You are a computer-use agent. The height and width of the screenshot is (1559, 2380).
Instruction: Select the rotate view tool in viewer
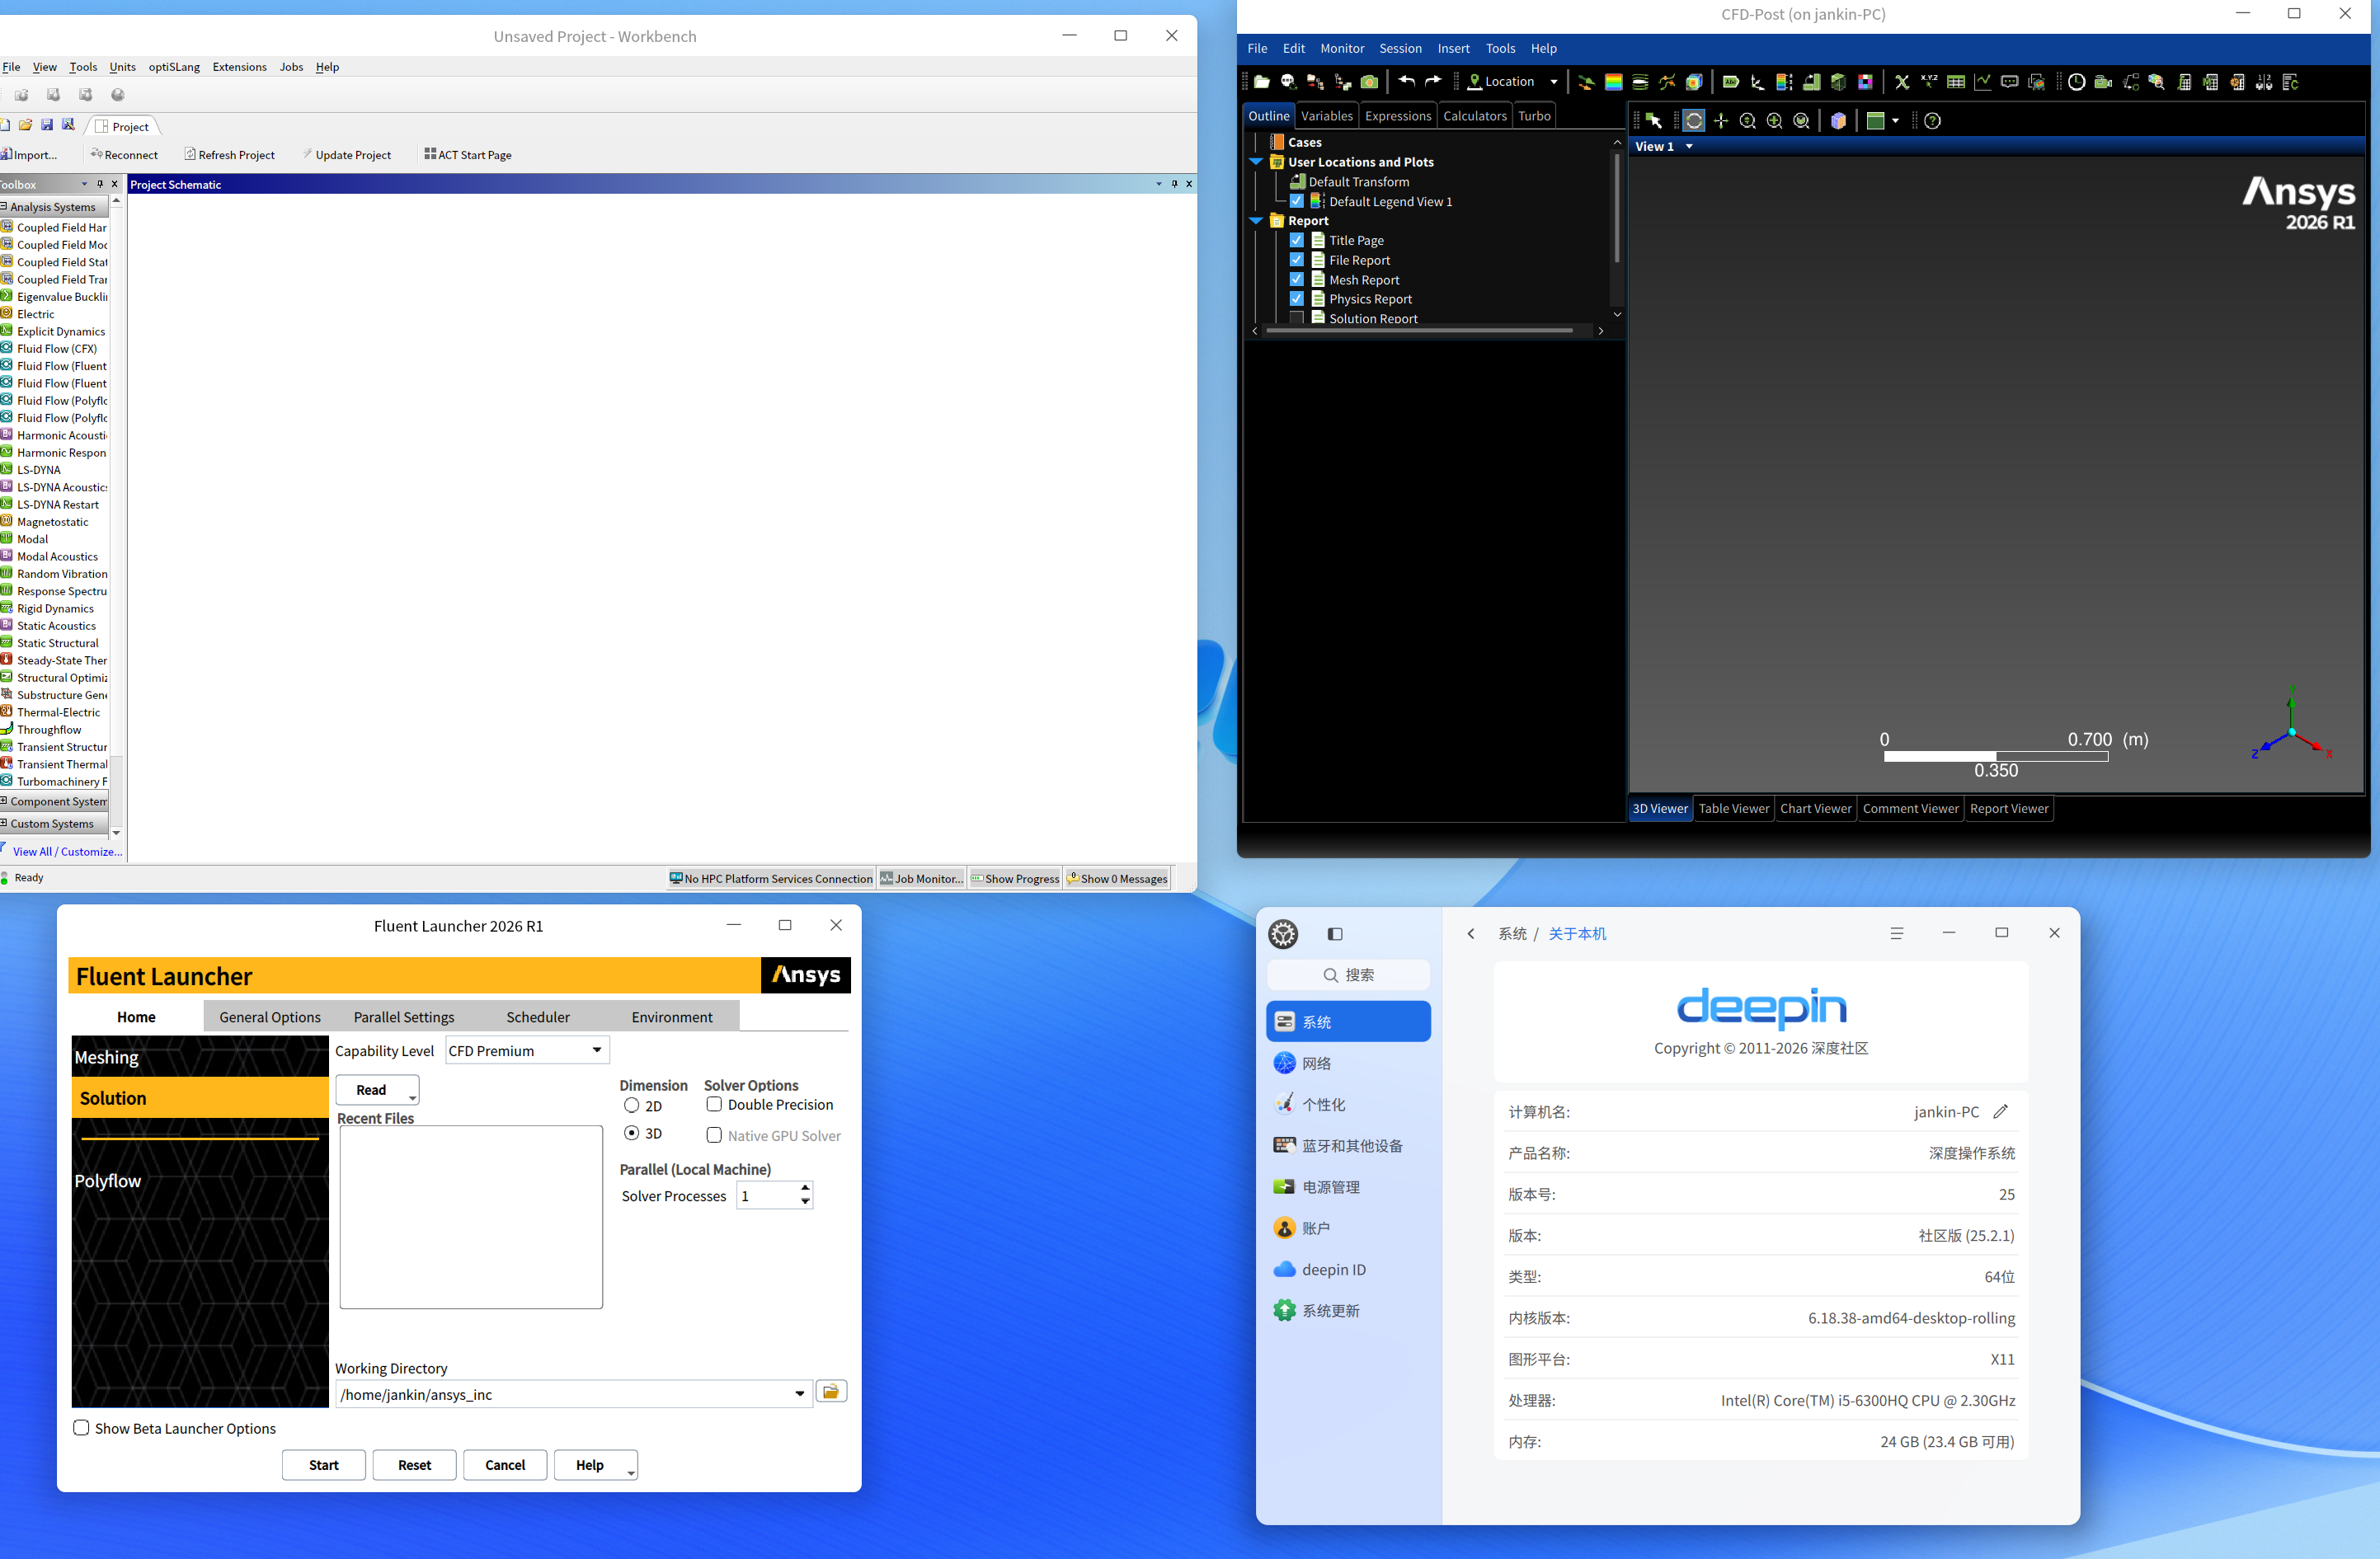(x=1693, y=120)
